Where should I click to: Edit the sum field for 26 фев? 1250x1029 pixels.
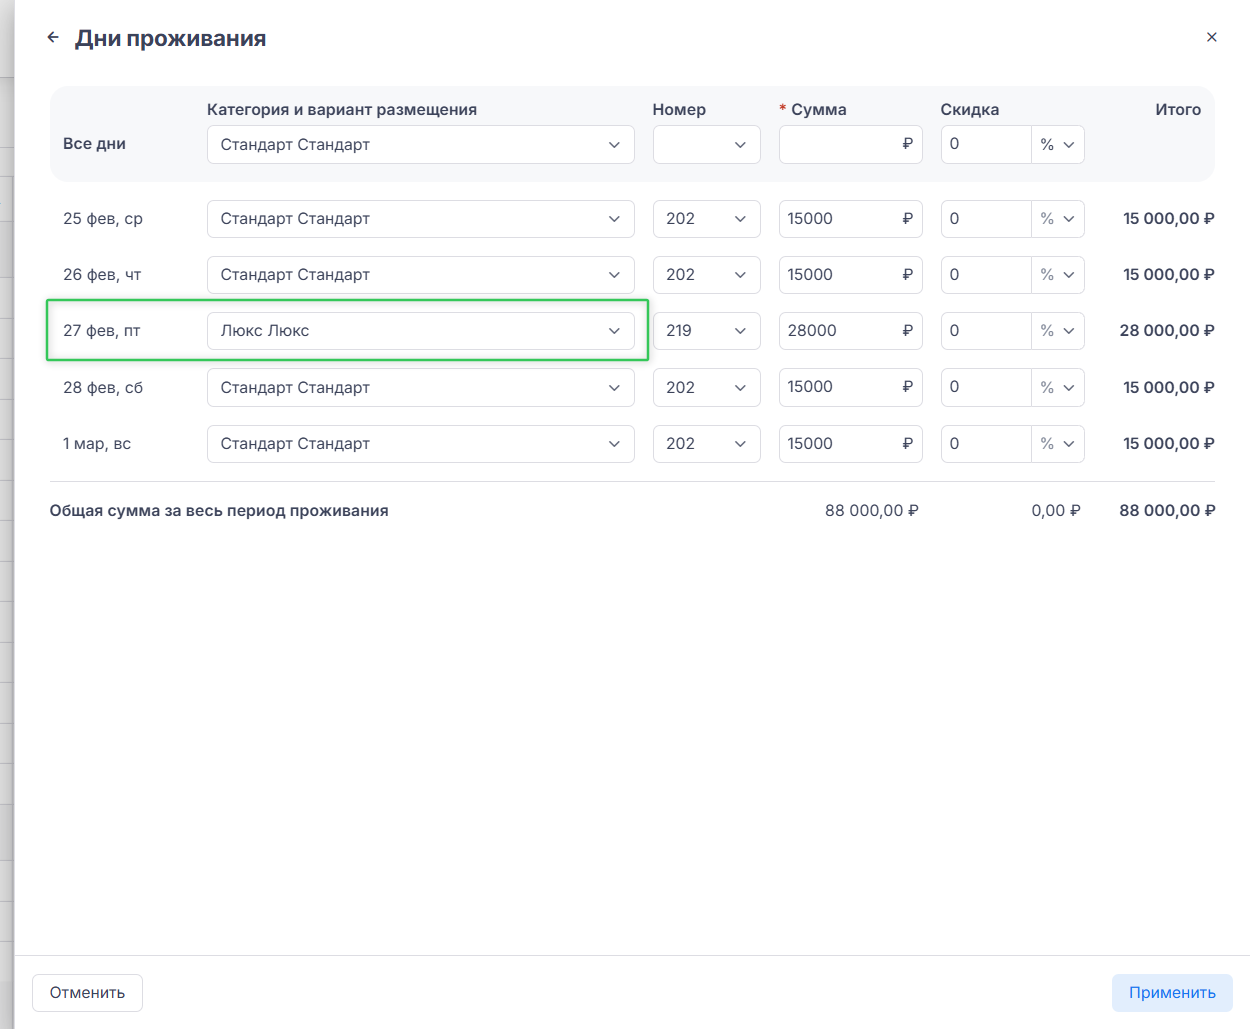[840, 275]
